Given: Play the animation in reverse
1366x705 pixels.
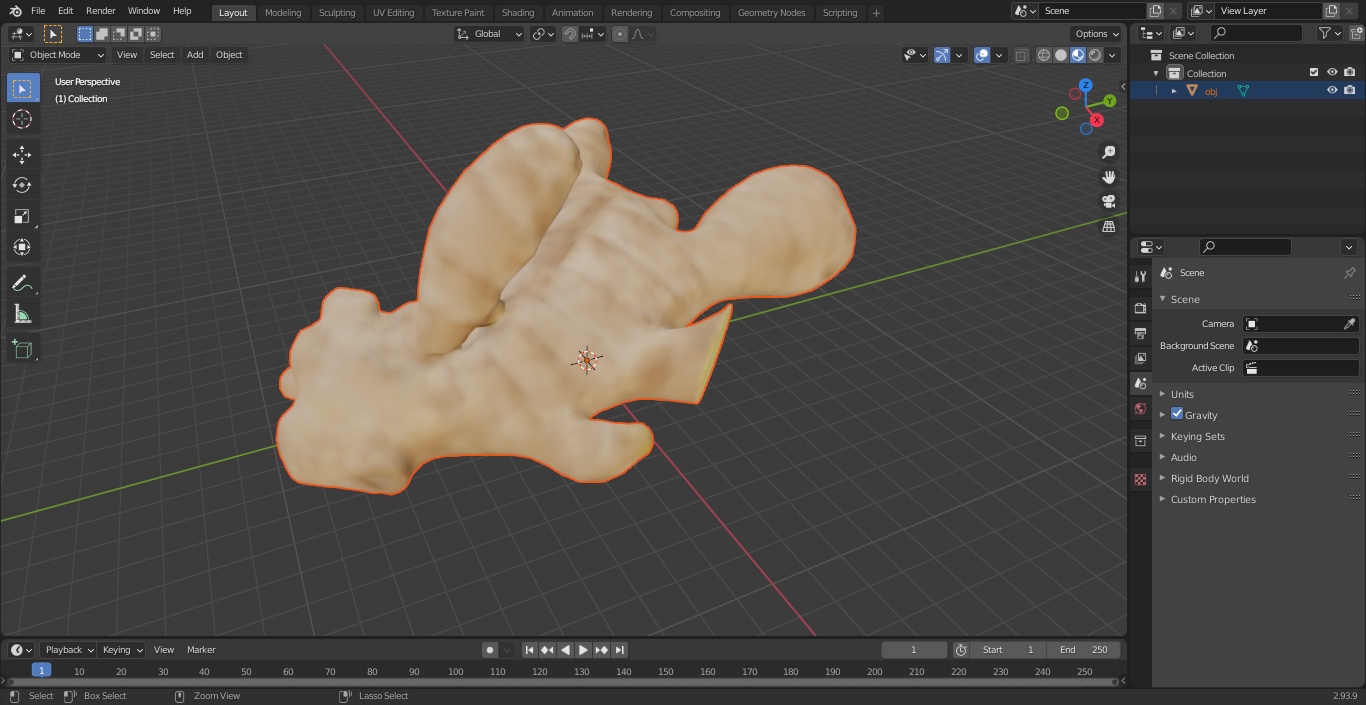Looking at the screenshot, I should 566,650.
